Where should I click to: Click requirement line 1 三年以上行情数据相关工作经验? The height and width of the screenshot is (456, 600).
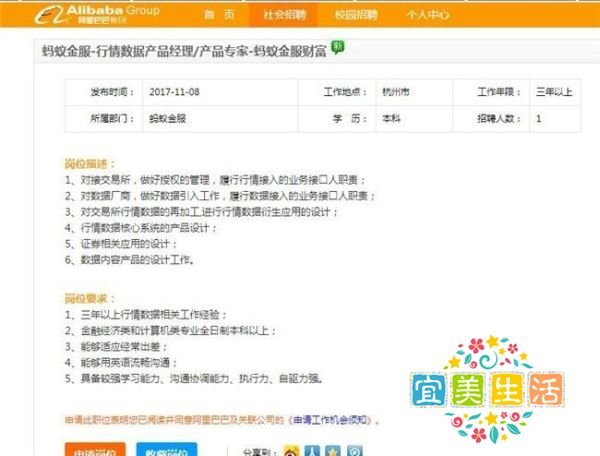tap(146, 314)
